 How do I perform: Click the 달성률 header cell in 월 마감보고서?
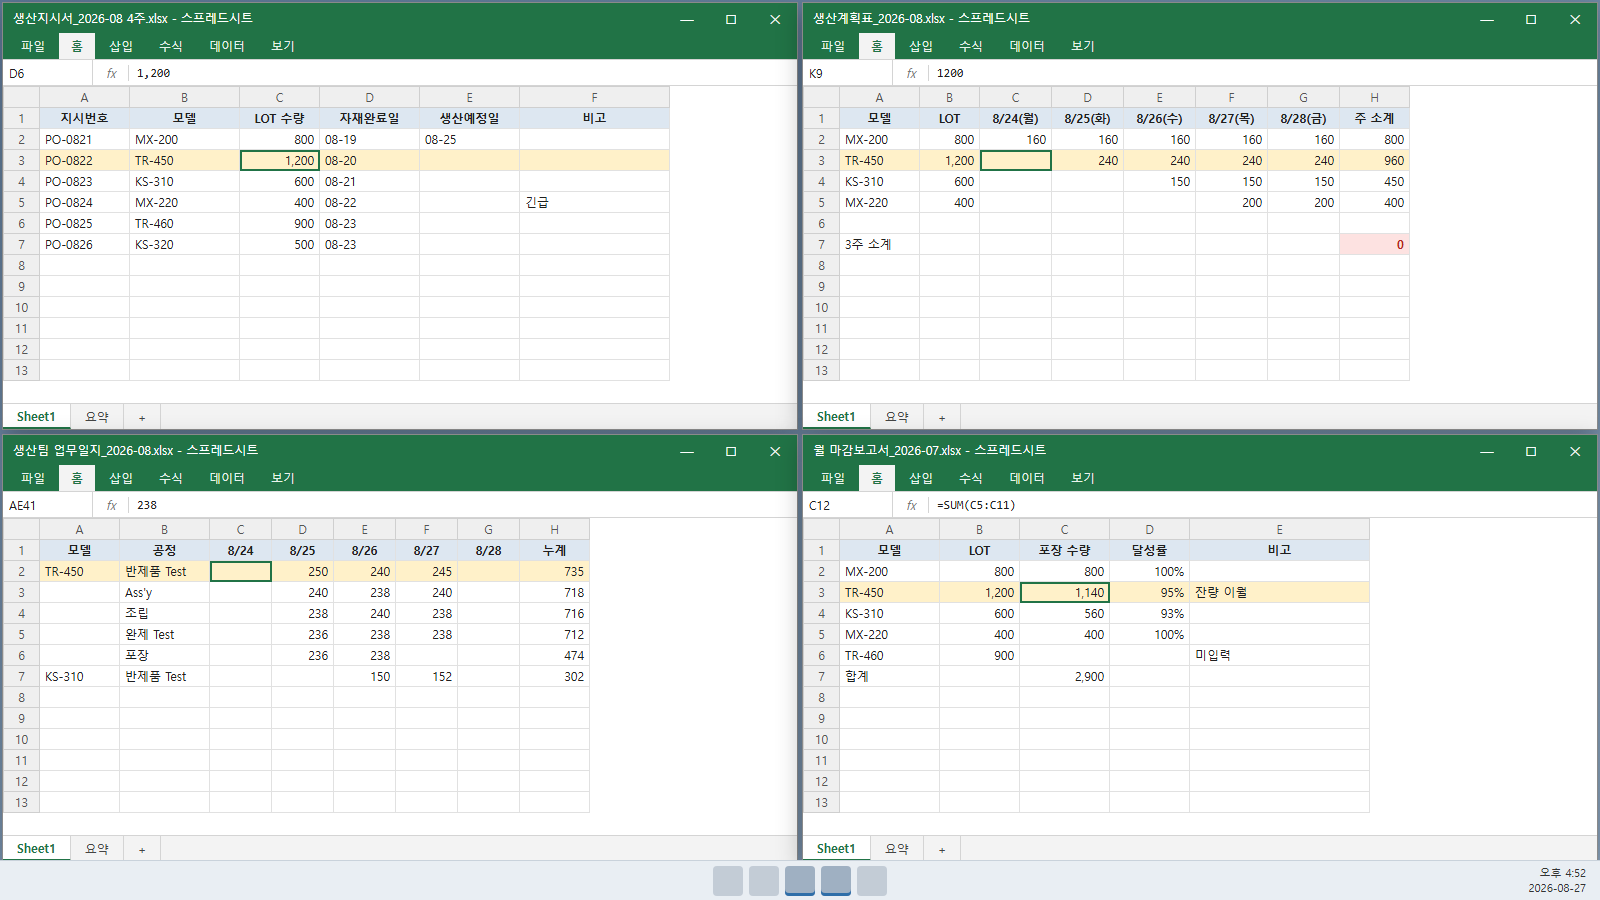tap(1149, 550)
